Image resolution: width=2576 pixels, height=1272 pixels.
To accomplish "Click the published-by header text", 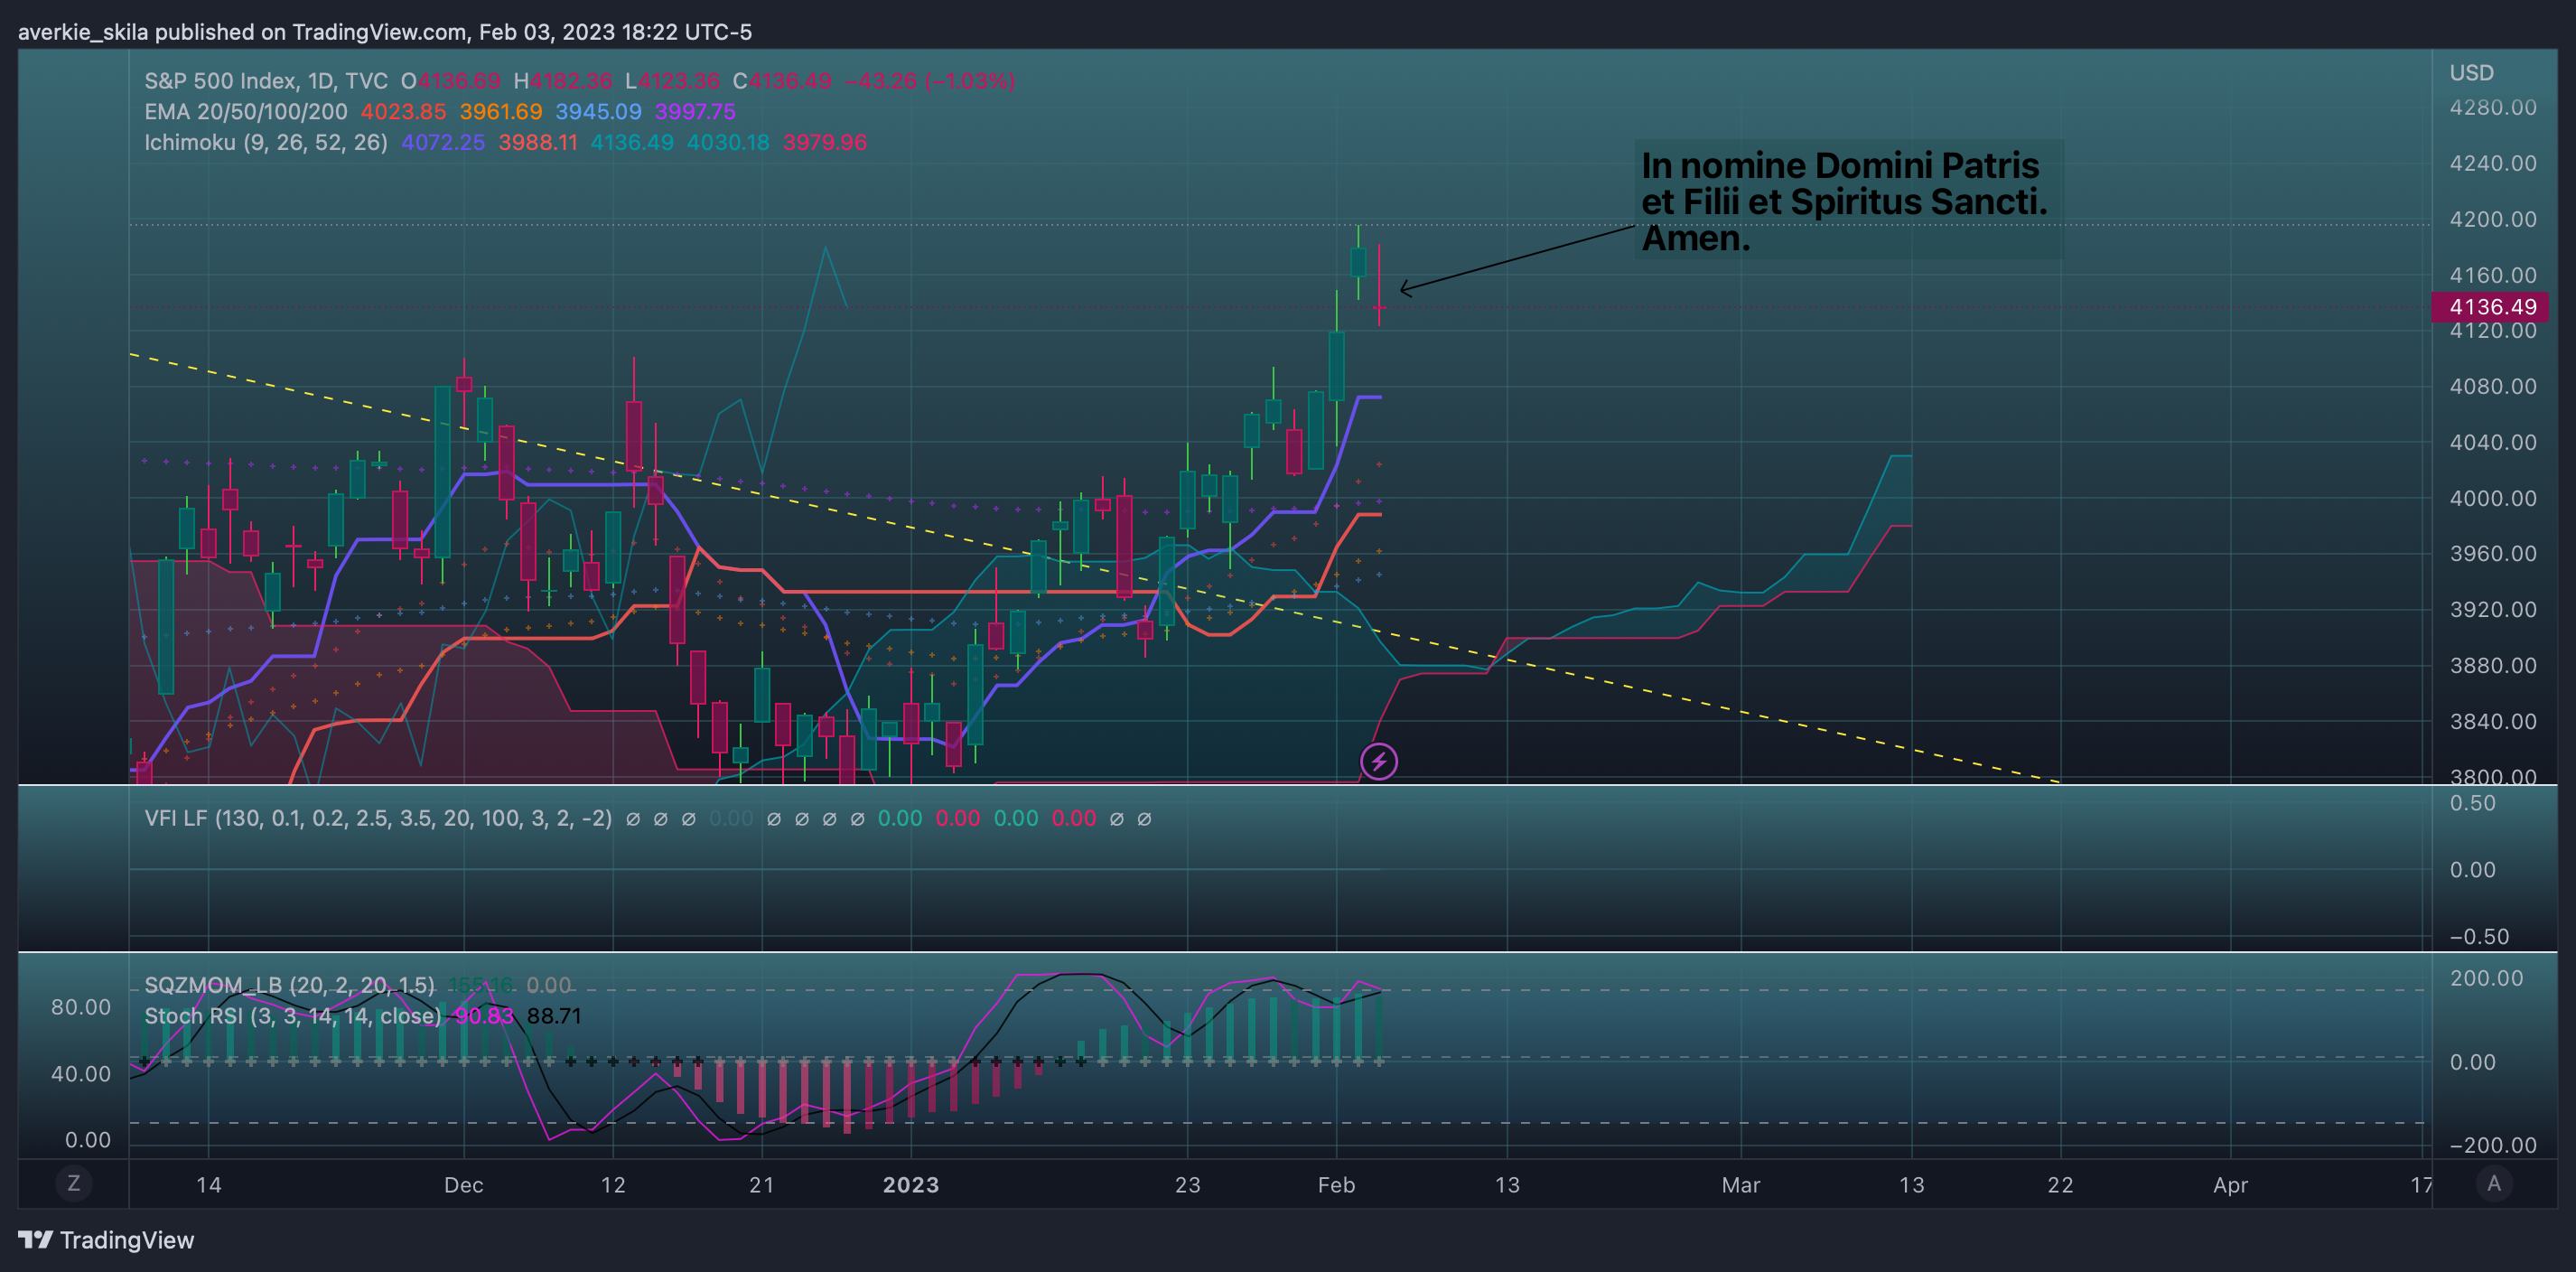I will (385, 32).
